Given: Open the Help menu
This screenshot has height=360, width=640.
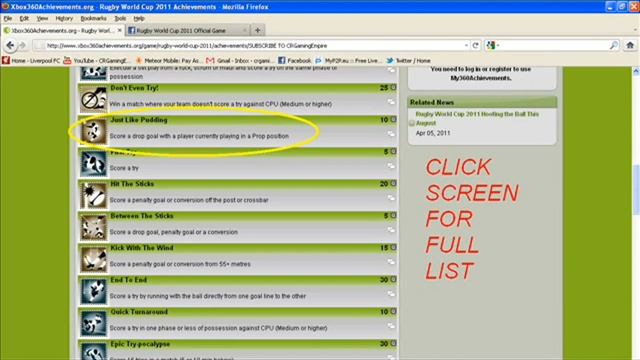Looking at the screenshot, I should coord(139,18).
